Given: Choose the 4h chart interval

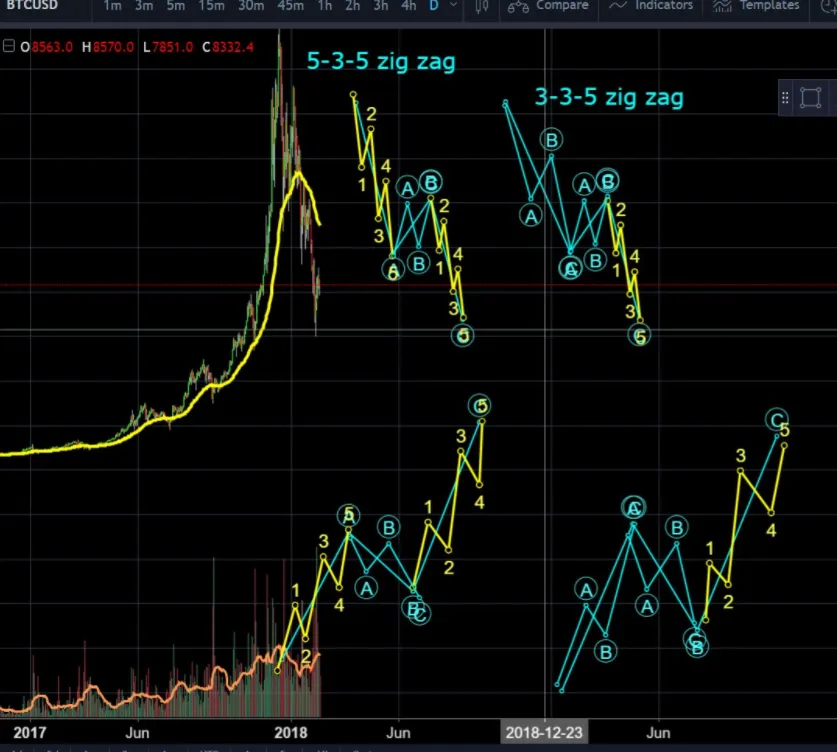Looking at the screenshot, I should point(408,6).
